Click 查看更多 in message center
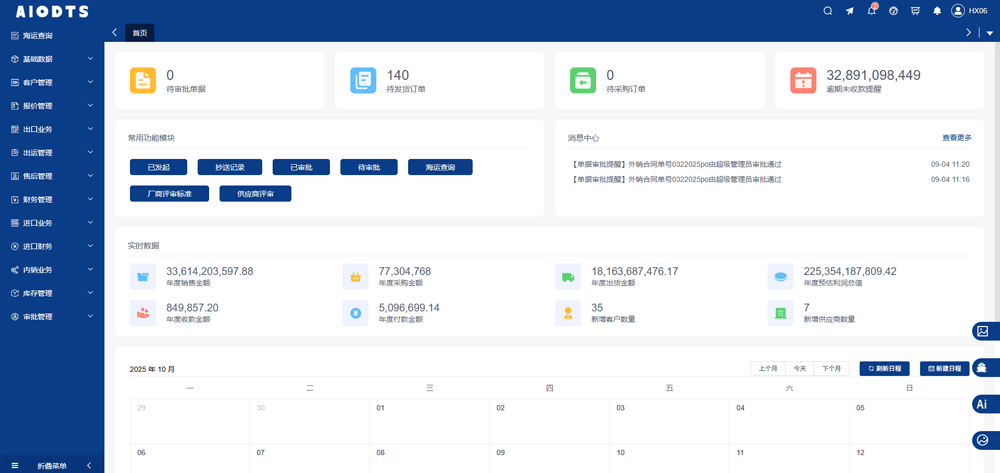 (x=955, y=138)
